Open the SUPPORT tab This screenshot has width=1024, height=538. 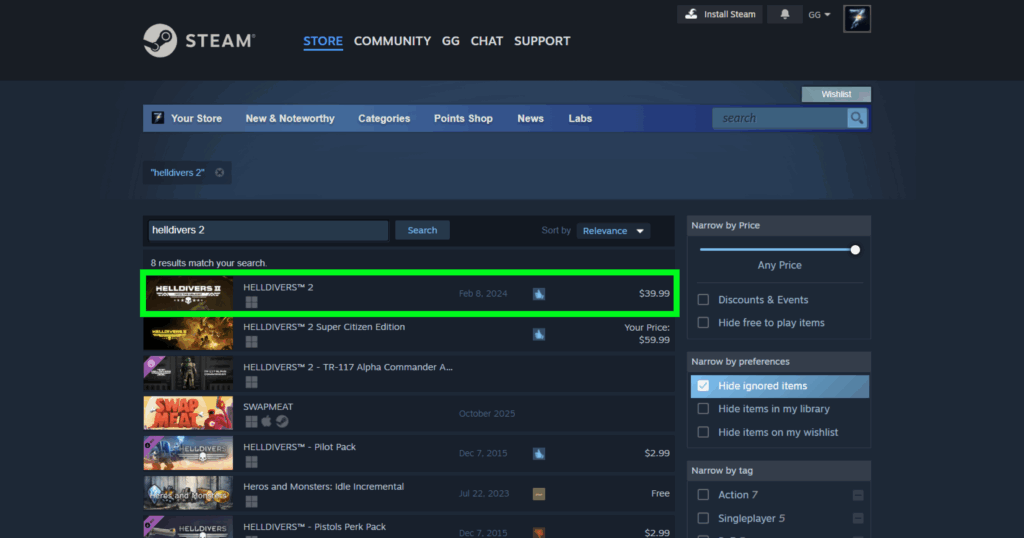[x=542, y=40]
